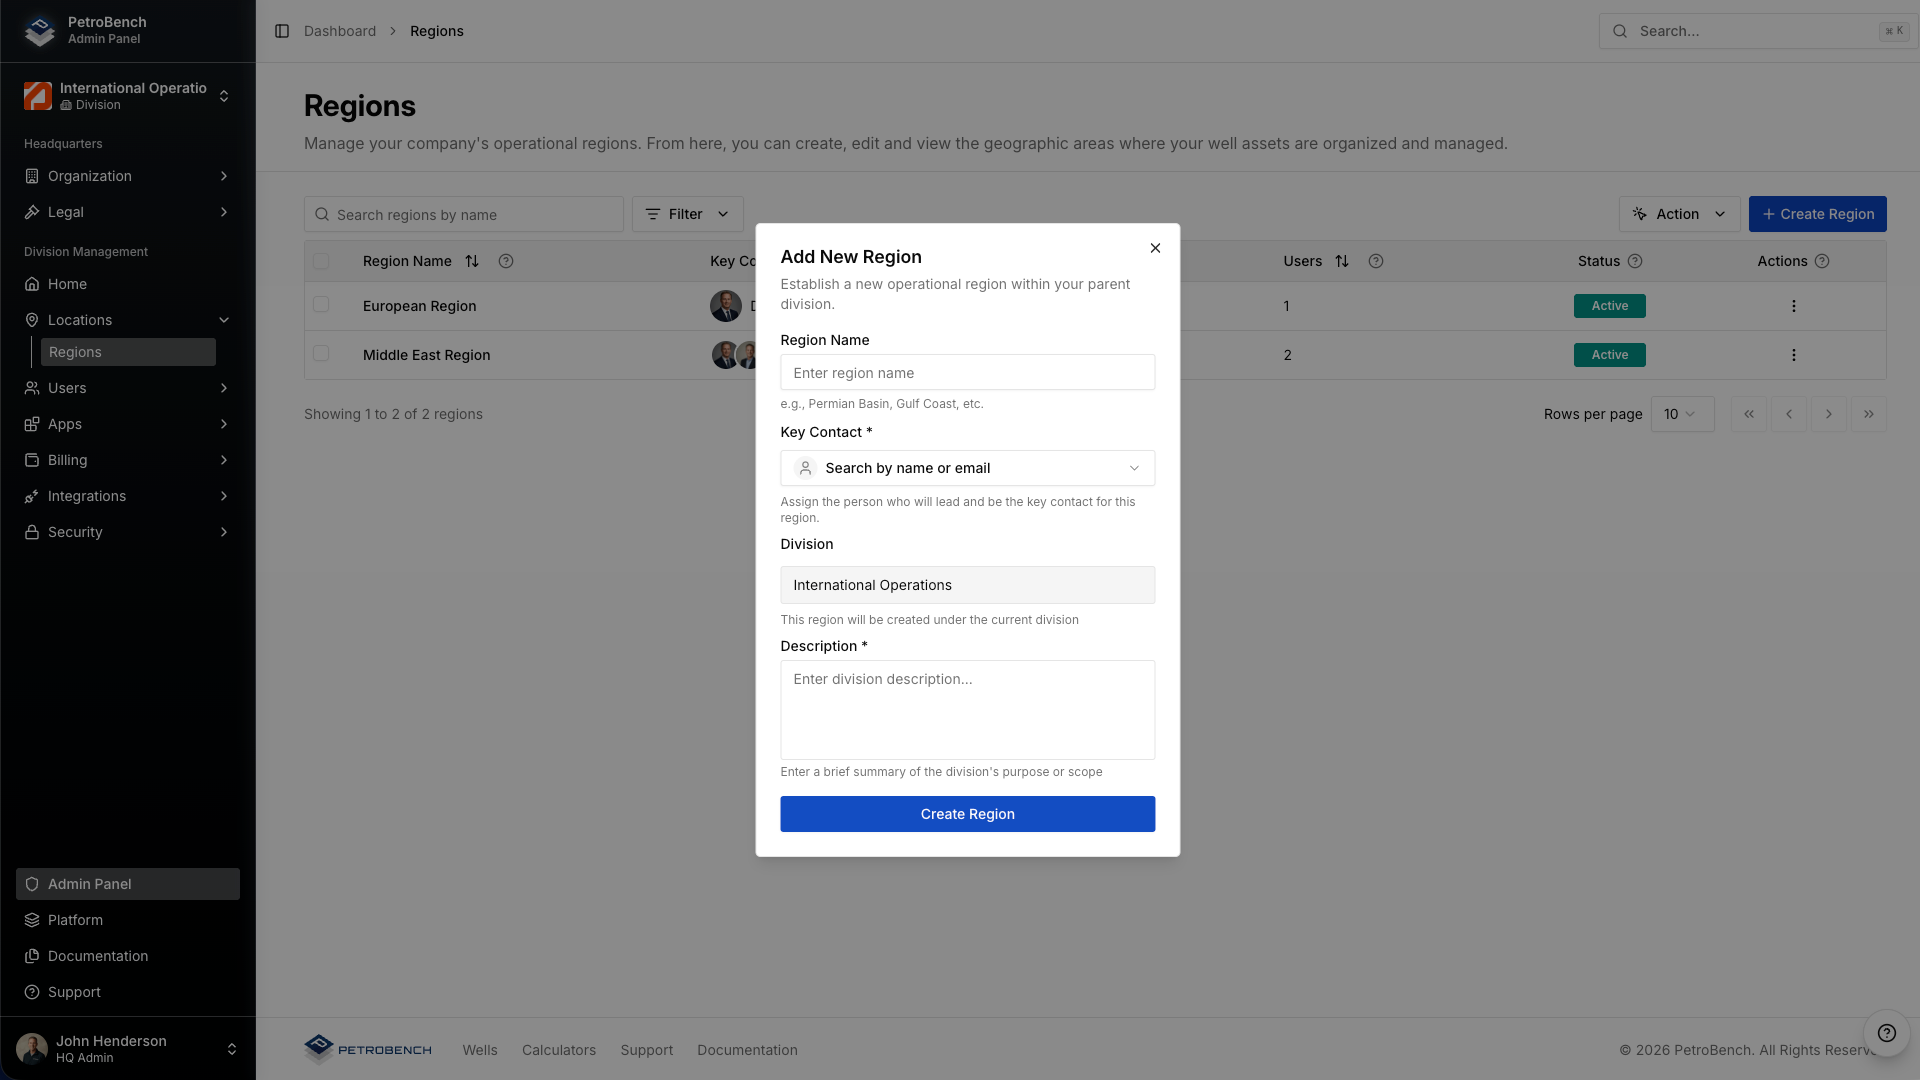Open Platform from the sidebar
This screenshot has width=1920, height=1080.
[128, 920]
